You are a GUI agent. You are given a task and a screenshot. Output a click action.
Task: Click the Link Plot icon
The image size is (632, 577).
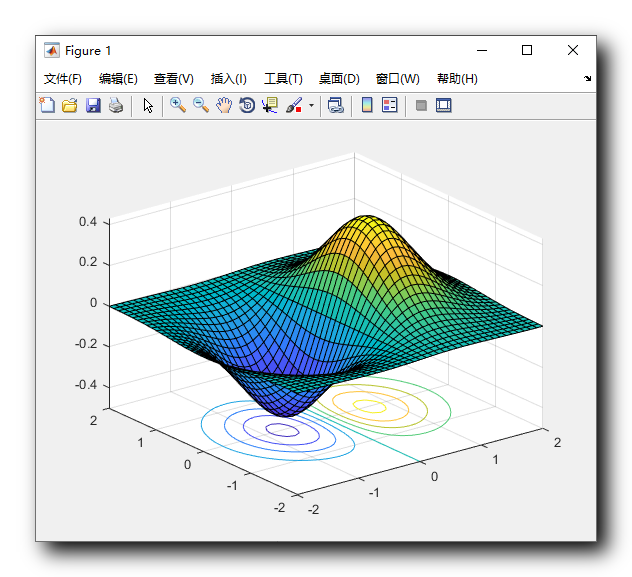tap(335, 105)
